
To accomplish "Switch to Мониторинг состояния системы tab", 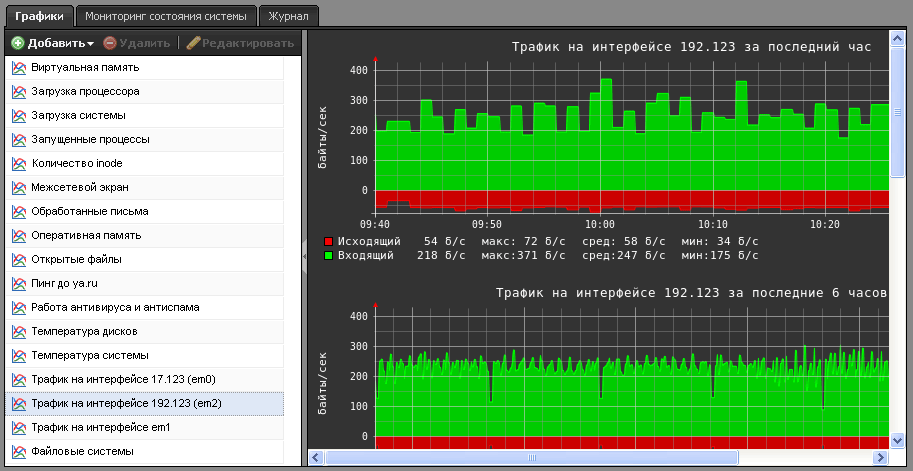I will click(166, 16).
